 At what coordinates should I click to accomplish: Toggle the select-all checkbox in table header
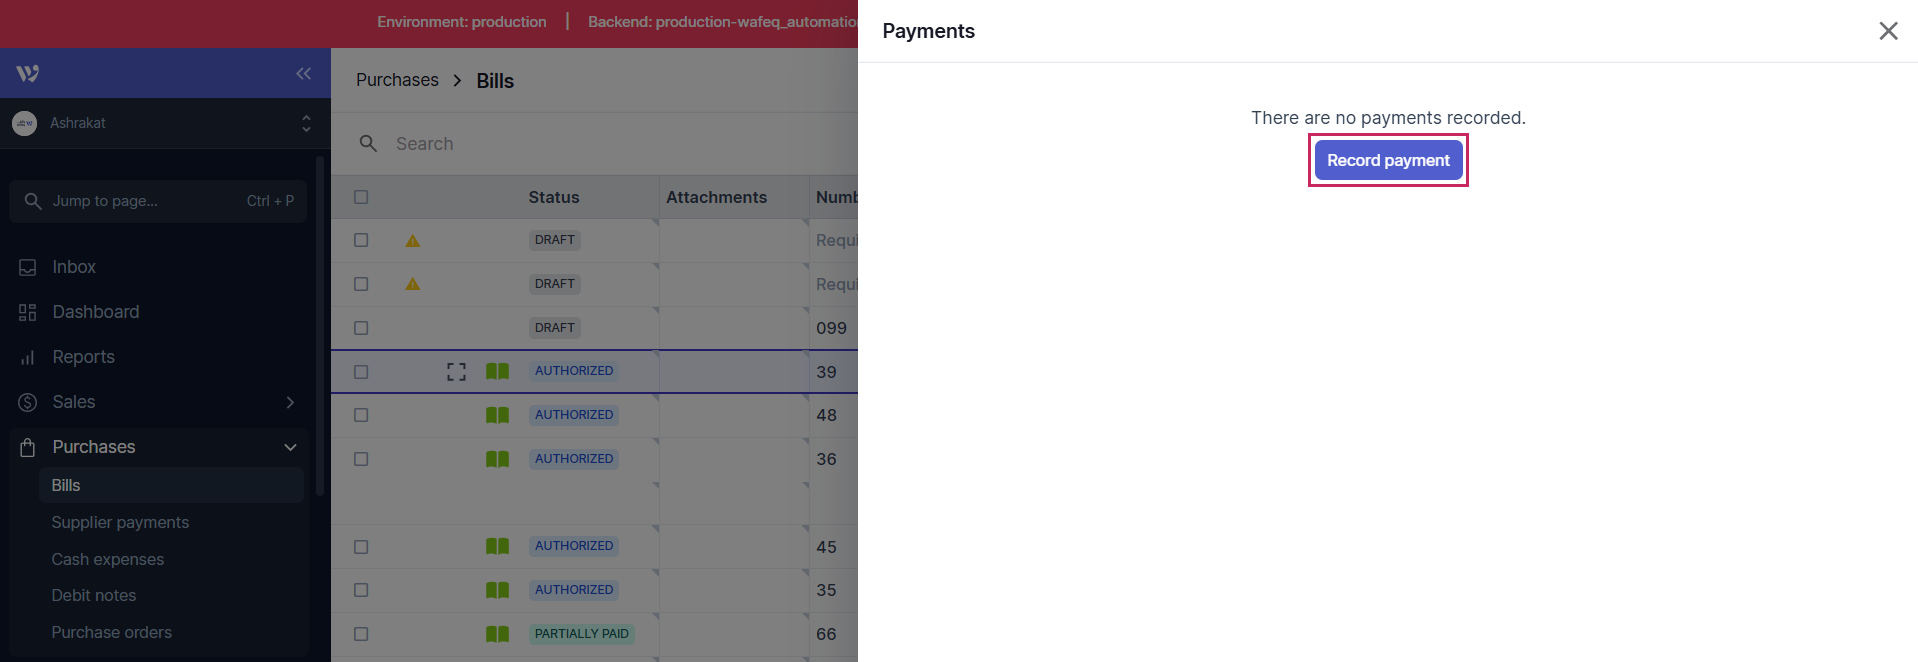pyautogui.click(x=361, y=197)
